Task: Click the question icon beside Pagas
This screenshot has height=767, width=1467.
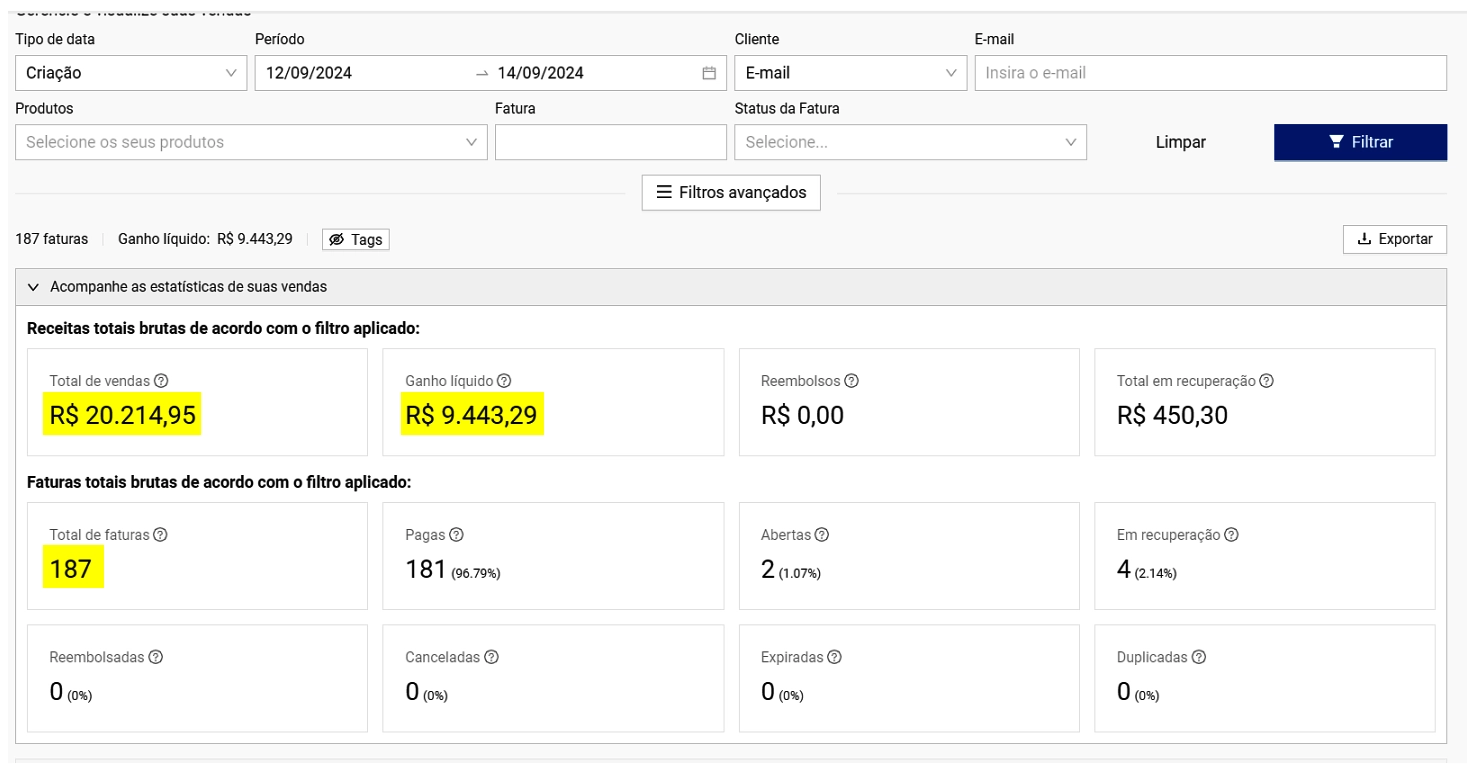Action: 456,535
